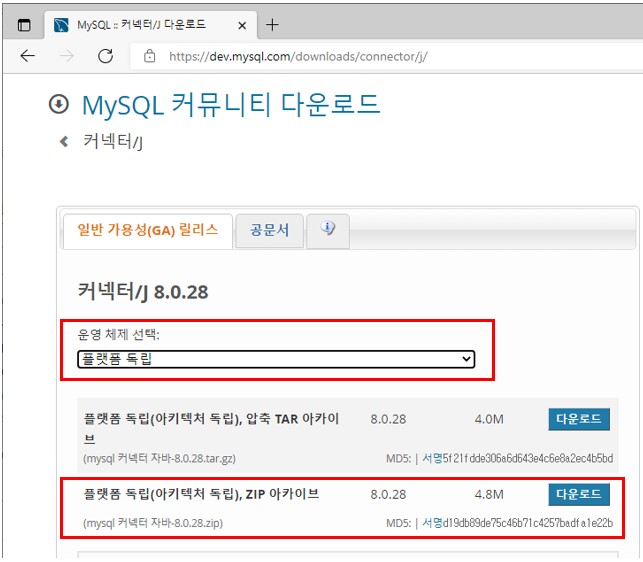Click the 4.0M size value
643x562 pixels.
pyautogui.click(x=489, y=419)
